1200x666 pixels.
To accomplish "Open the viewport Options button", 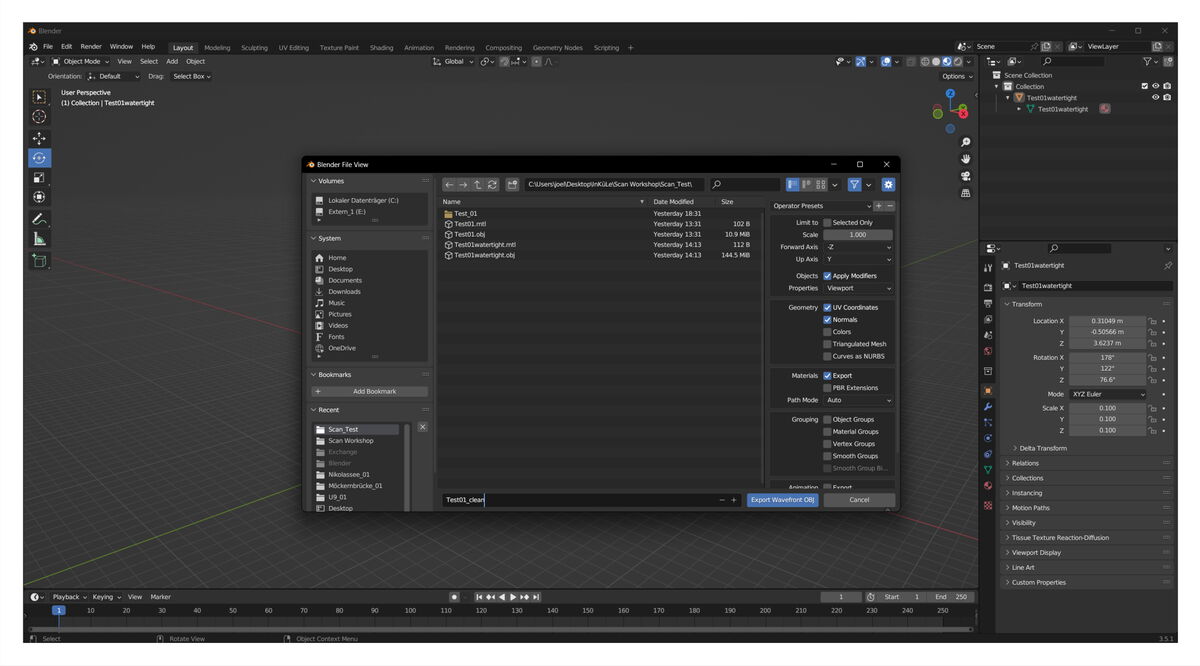I will point(956,76).
